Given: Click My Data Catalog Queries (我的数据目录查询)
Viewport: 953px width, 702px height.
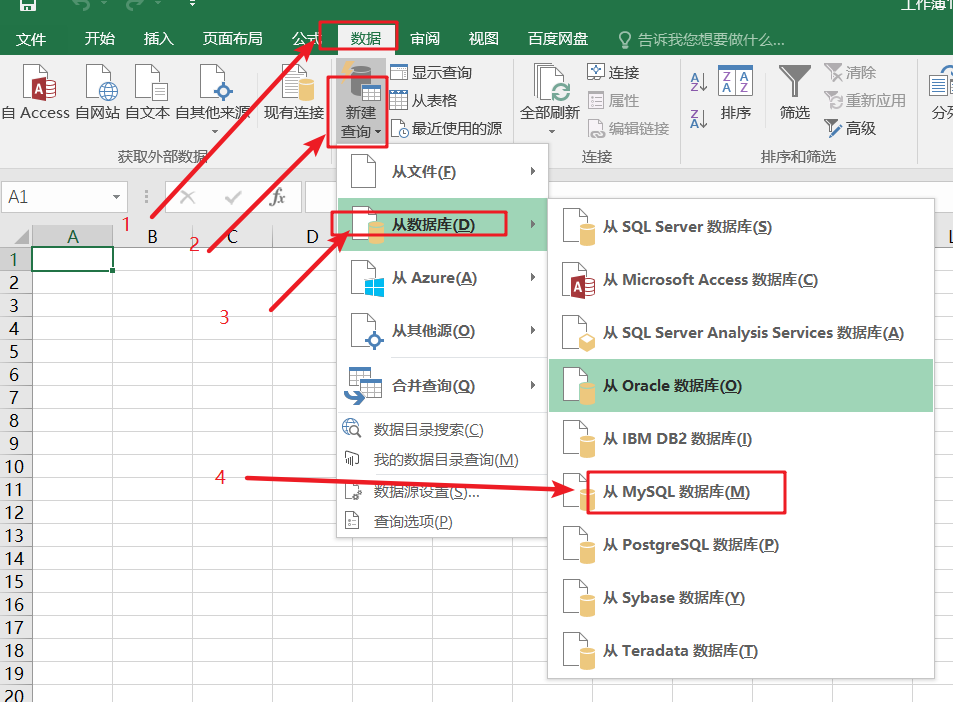Looking at the screenshot, I should tap(442, 459).
